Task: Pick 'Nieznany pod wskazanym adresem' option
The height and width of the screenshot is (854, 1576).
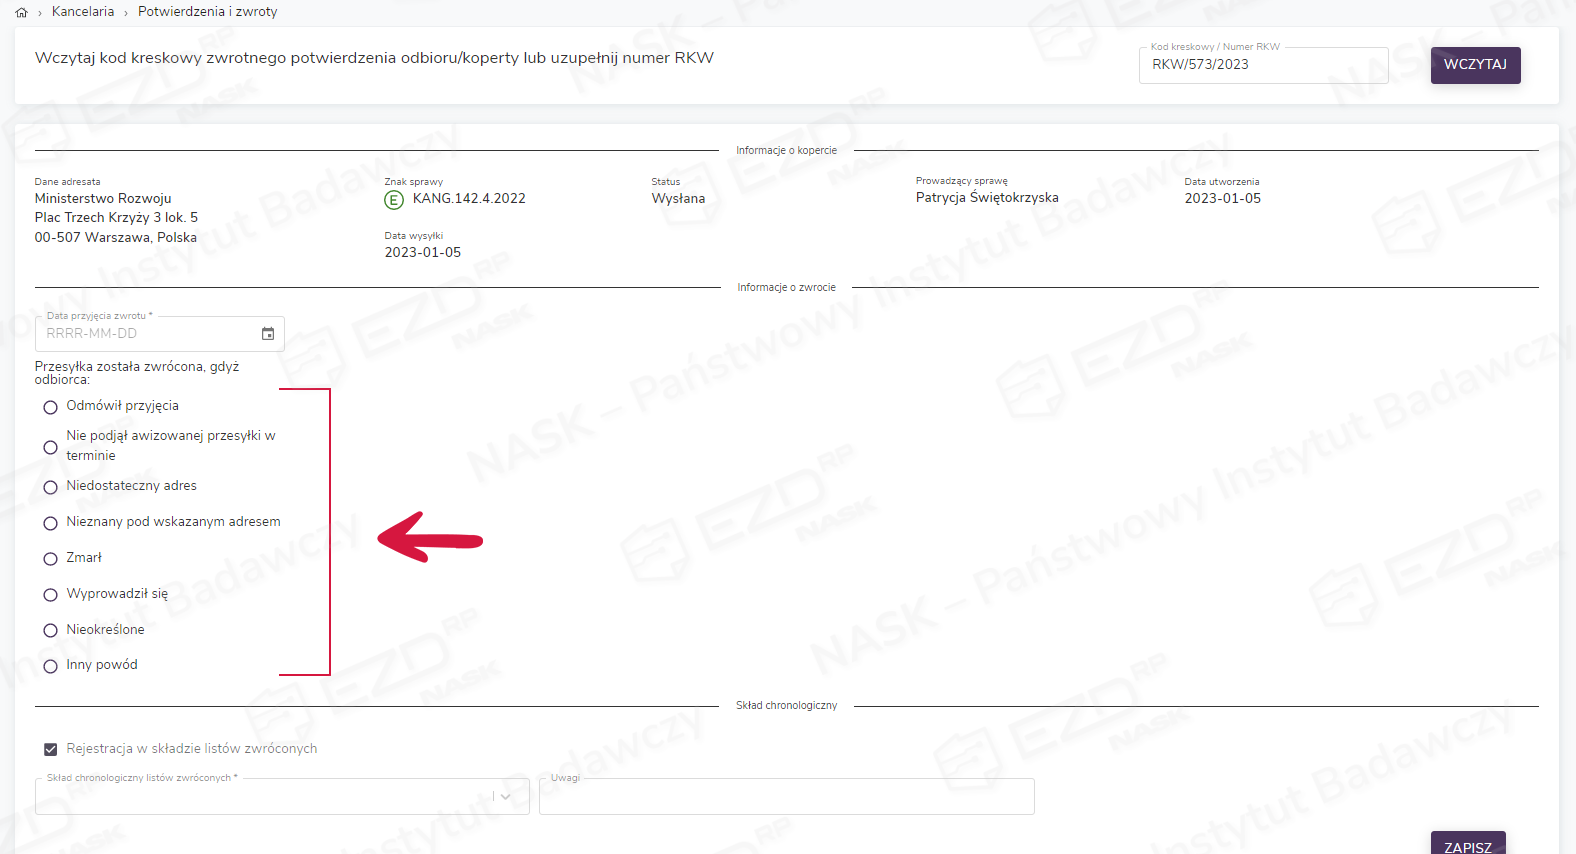Action: coord(50,523)
